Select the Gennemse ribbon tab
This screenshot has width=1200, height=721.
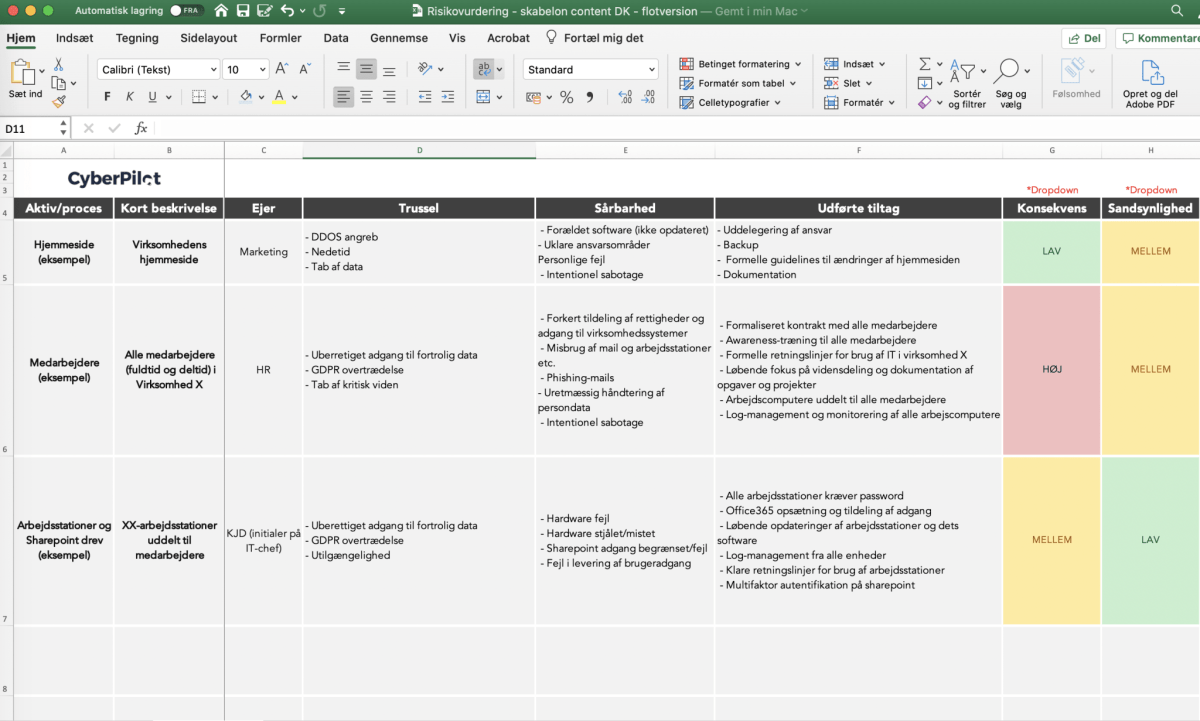pos(399,38)
